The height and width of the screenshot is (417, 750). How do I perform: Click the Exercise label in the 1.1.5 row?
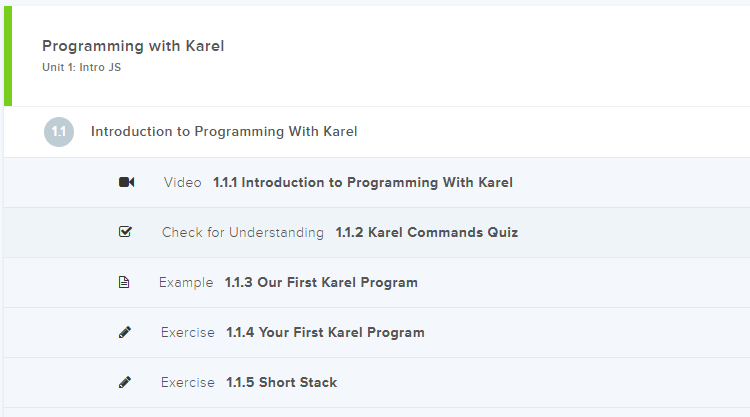click(187, 382)
